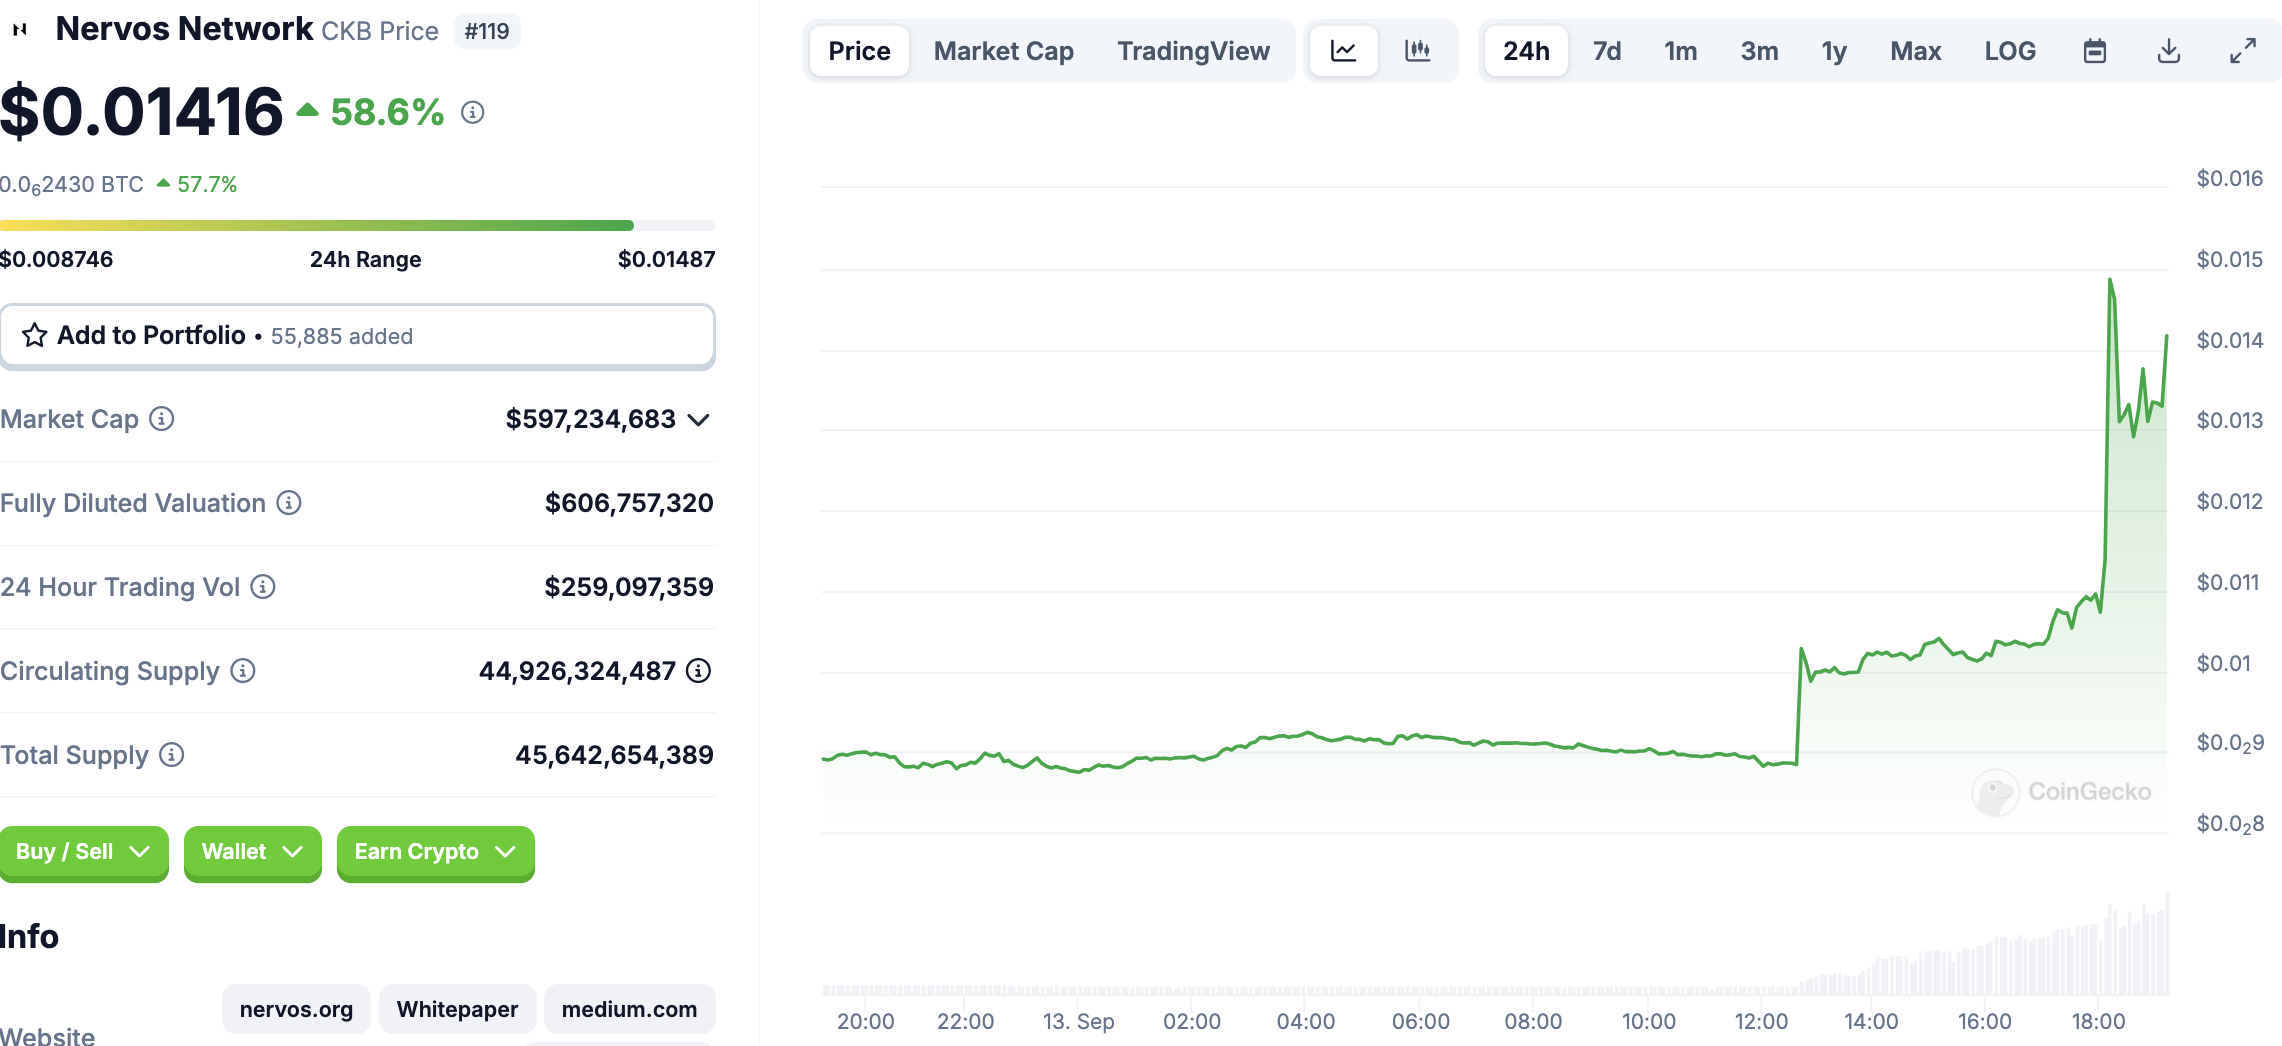
Task: Select the 7d time range
Action: click(x=1606, y=51)
